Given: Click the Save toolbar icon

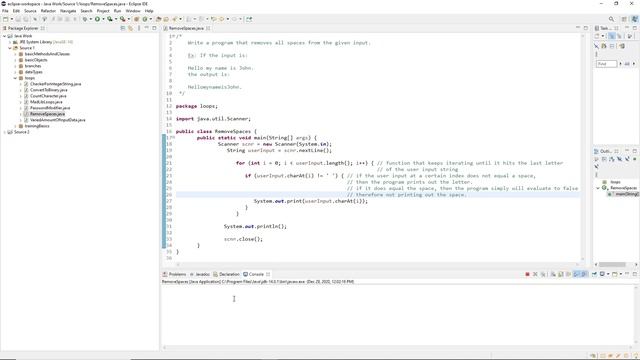Looking at the screenshot, I should pyautogui.click(x=18, y=19).
